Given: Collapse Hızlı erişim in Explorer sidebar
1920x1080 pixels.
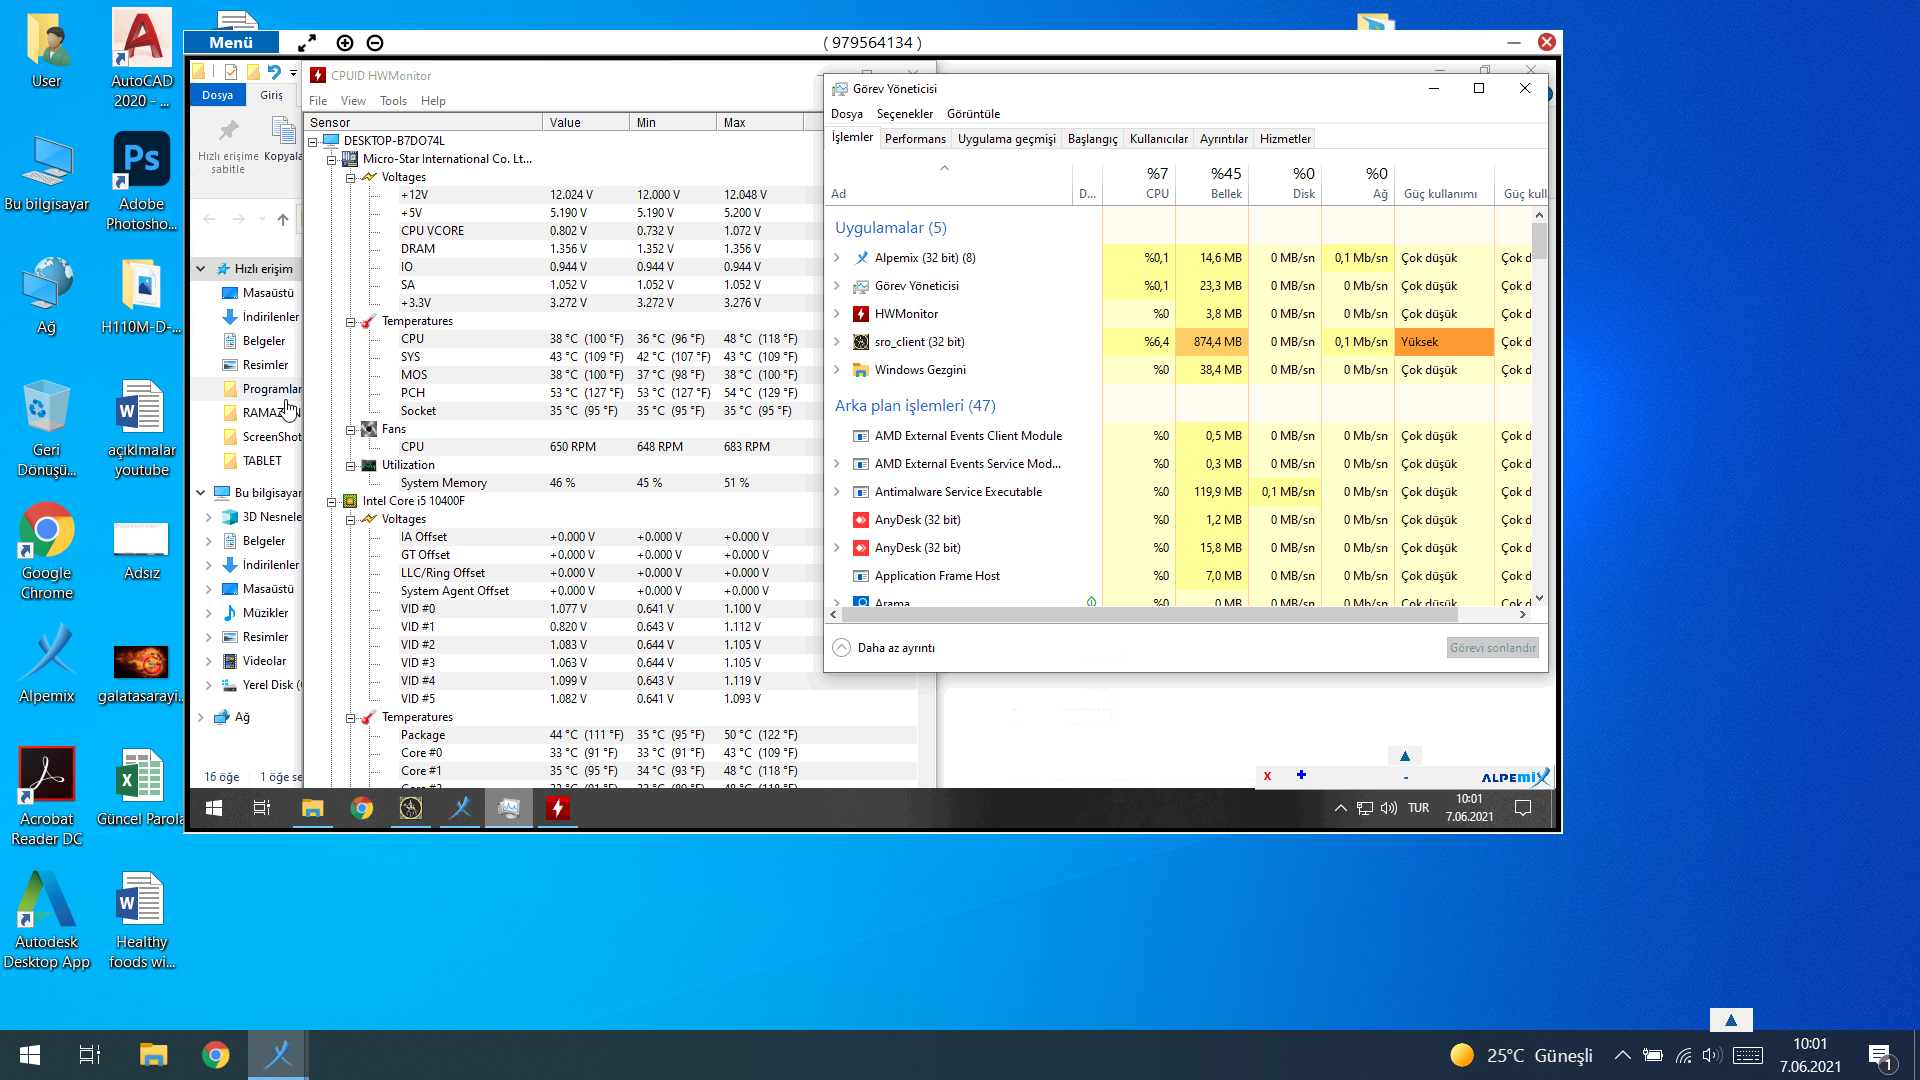Looking at the screenshot, I should (201, 269).
